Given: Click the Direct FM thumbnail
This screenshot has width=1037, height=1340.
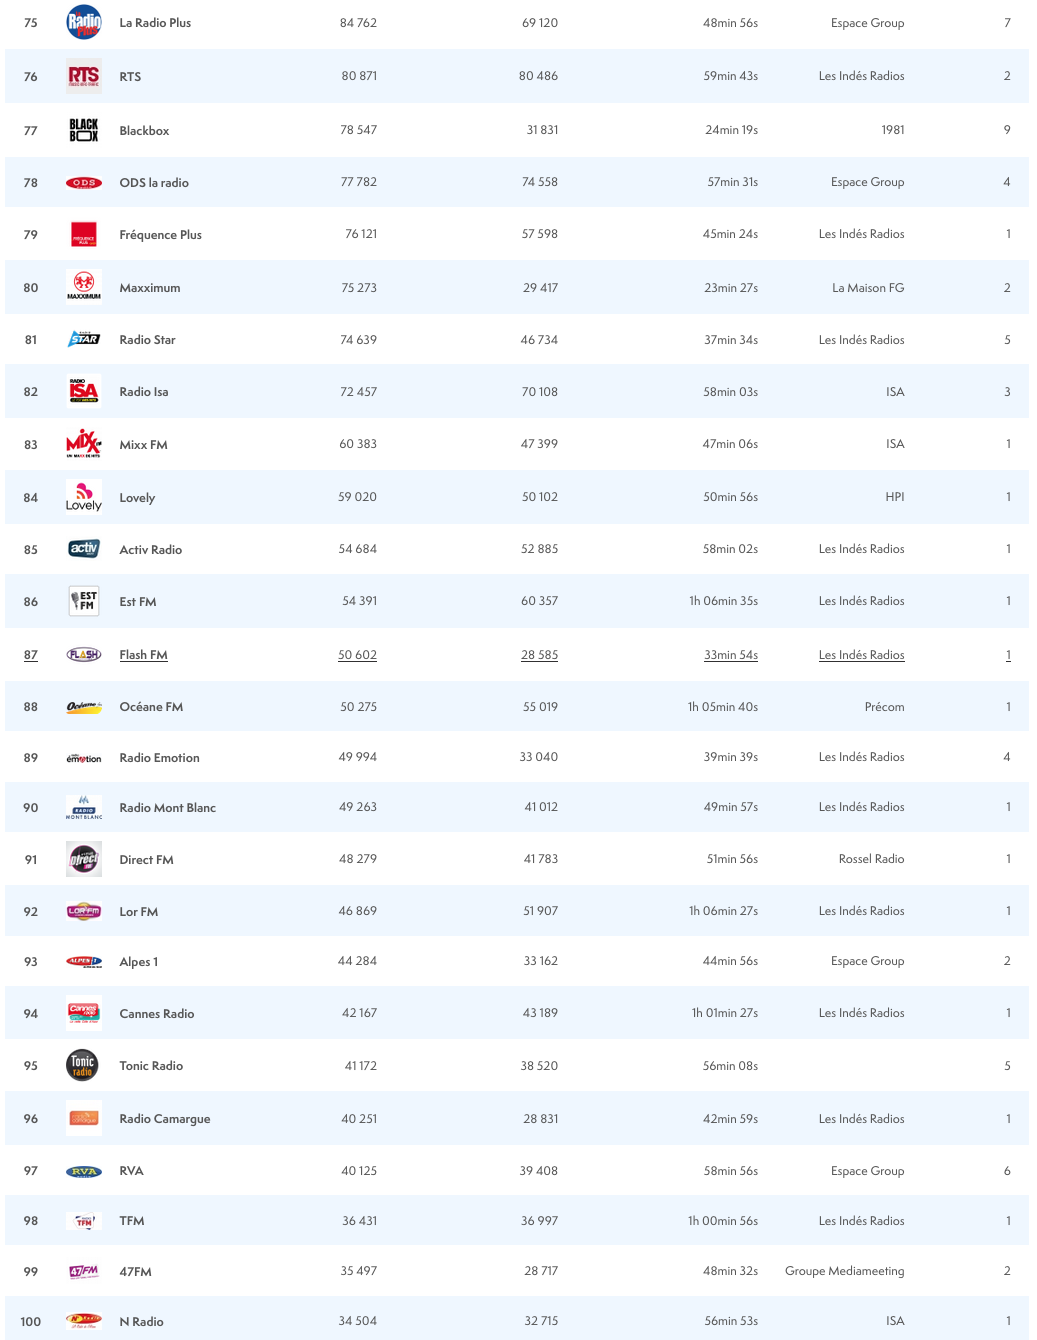Looking at the screenshot, I should tap(84, 859).
